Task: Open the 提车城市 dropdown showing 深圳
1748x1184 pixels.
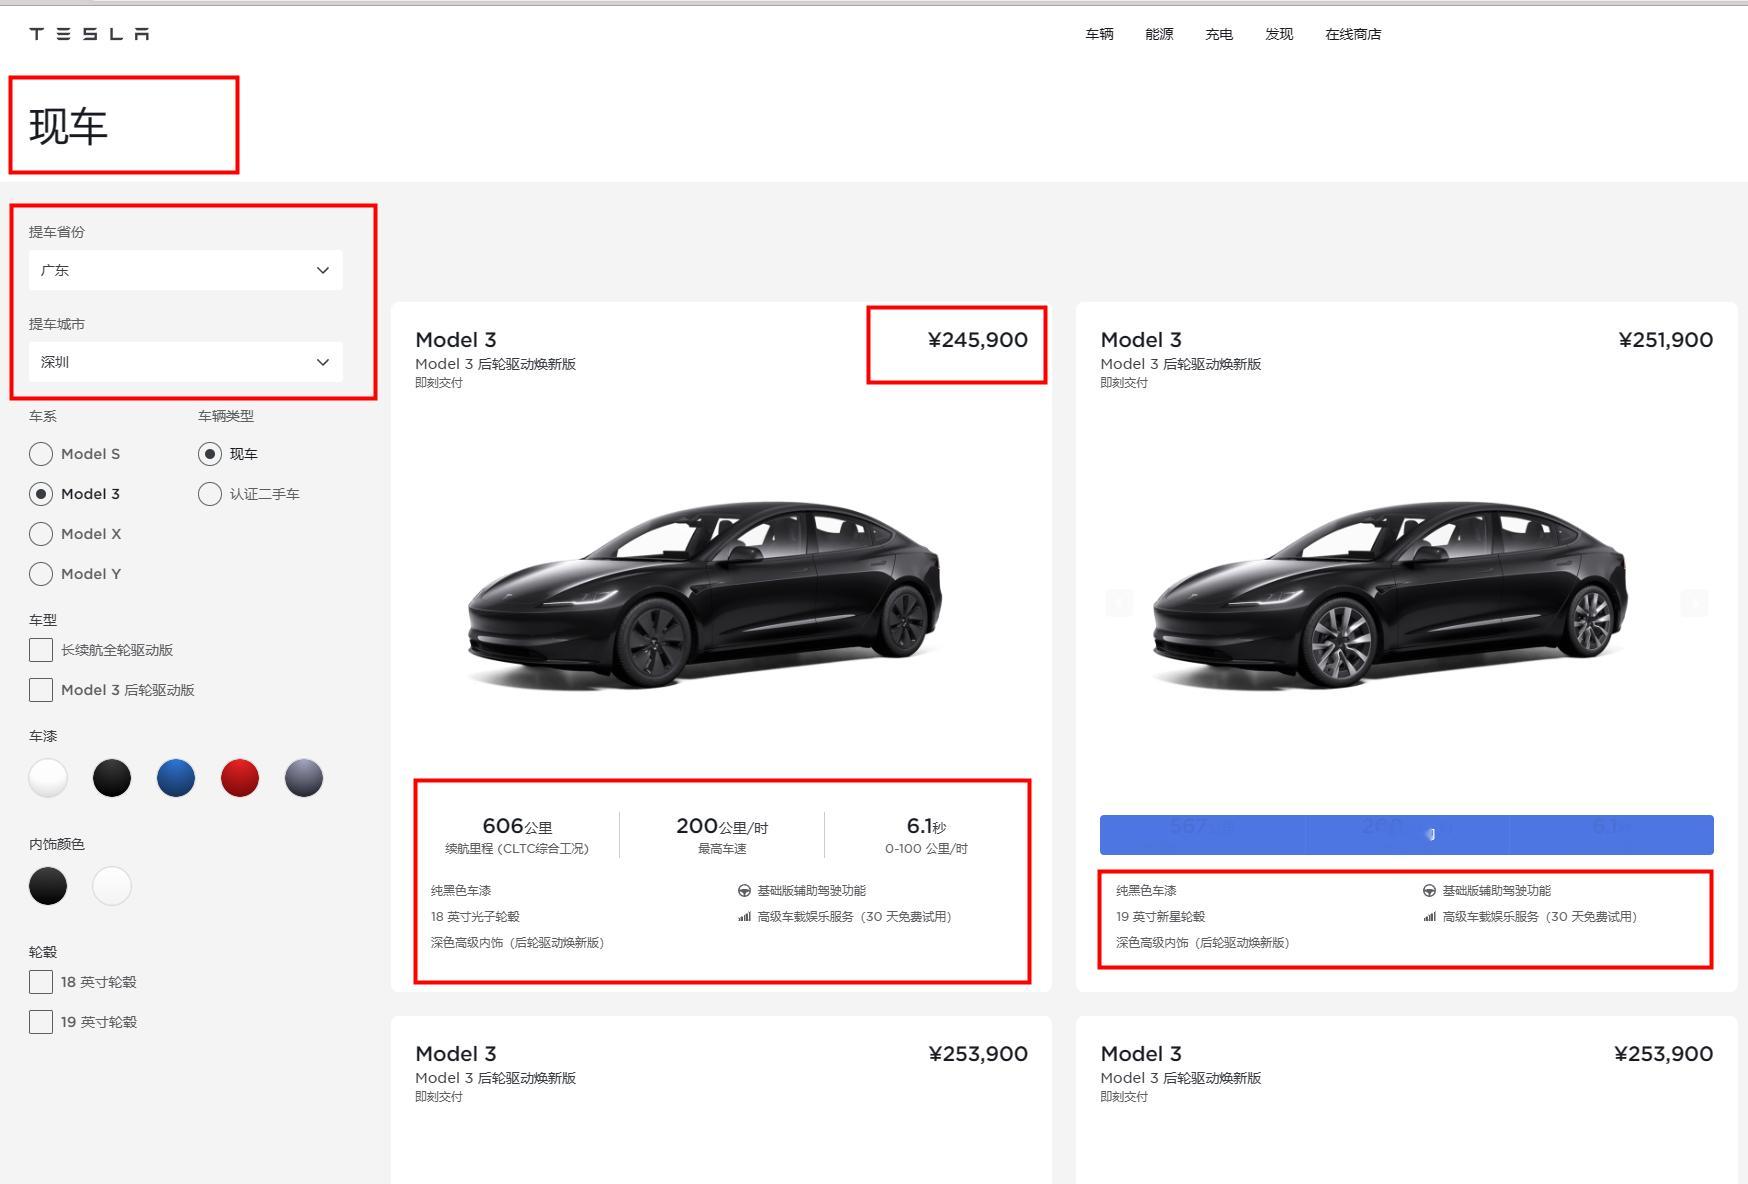Action: pyautogui.click(x=186, y=362)
